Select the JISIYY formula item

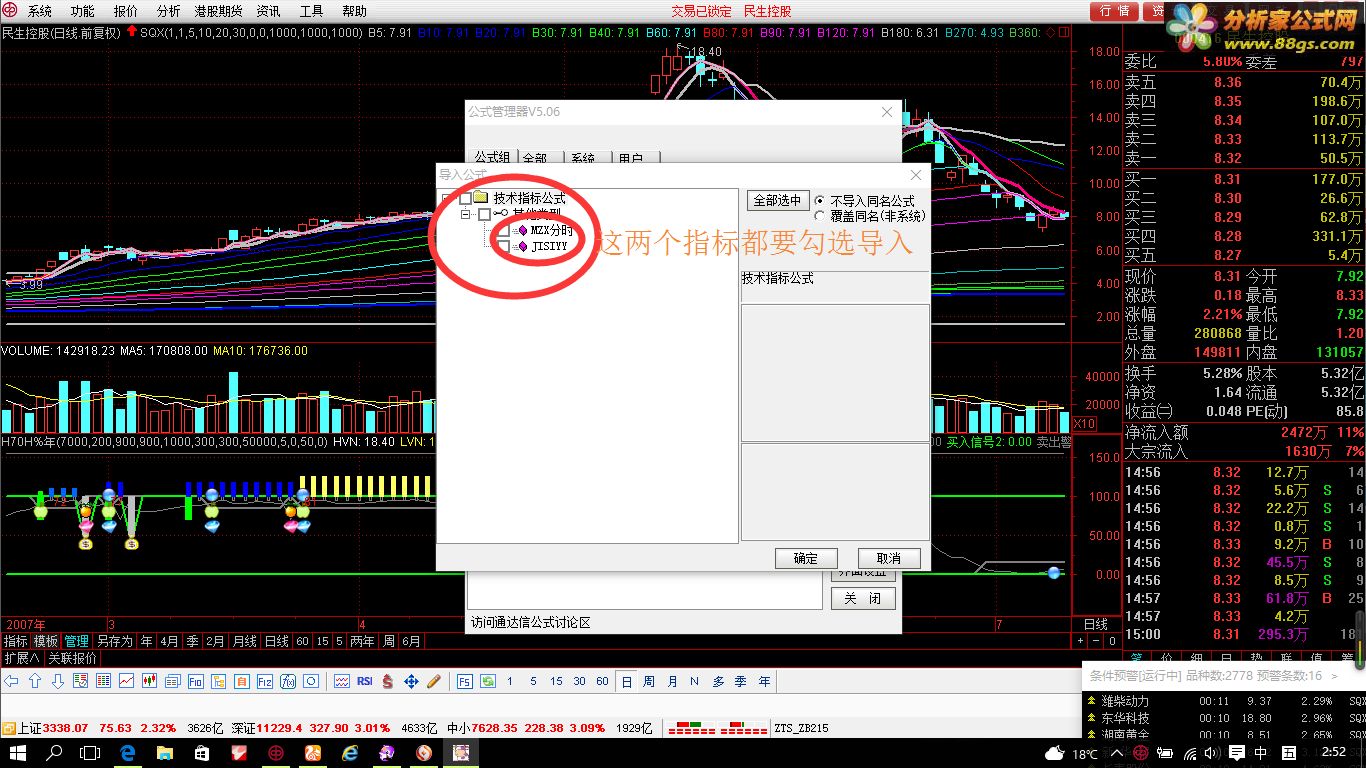coord(549,245)
